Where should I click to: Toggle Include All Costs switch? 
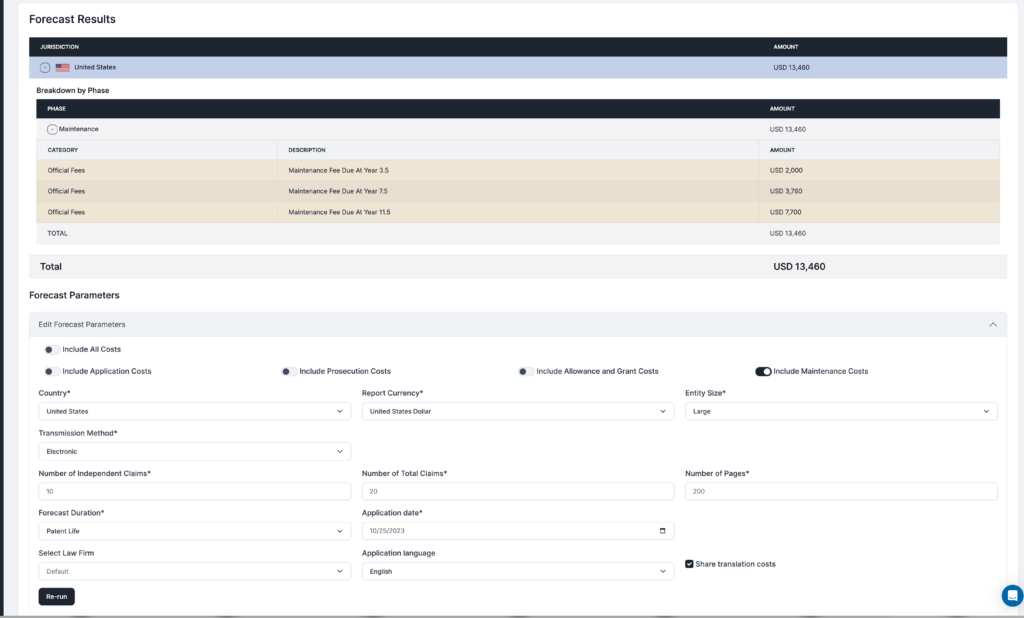coord(52,350)
